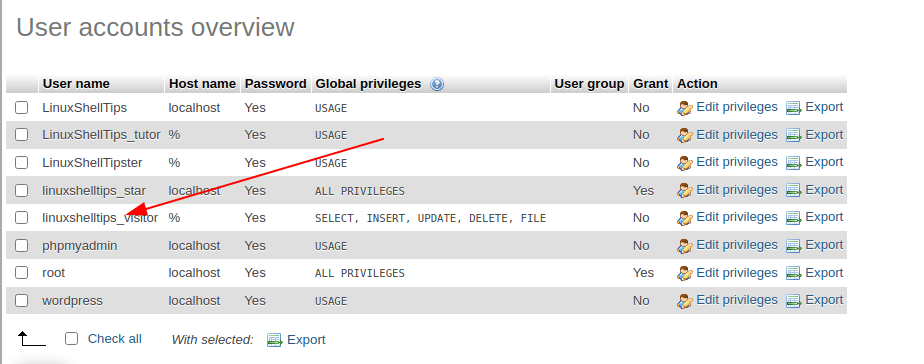Click the Export icon in wordpress row
The height and width of the screenshot is (364, 924).
pyautogui.click(x=794, y=300)
